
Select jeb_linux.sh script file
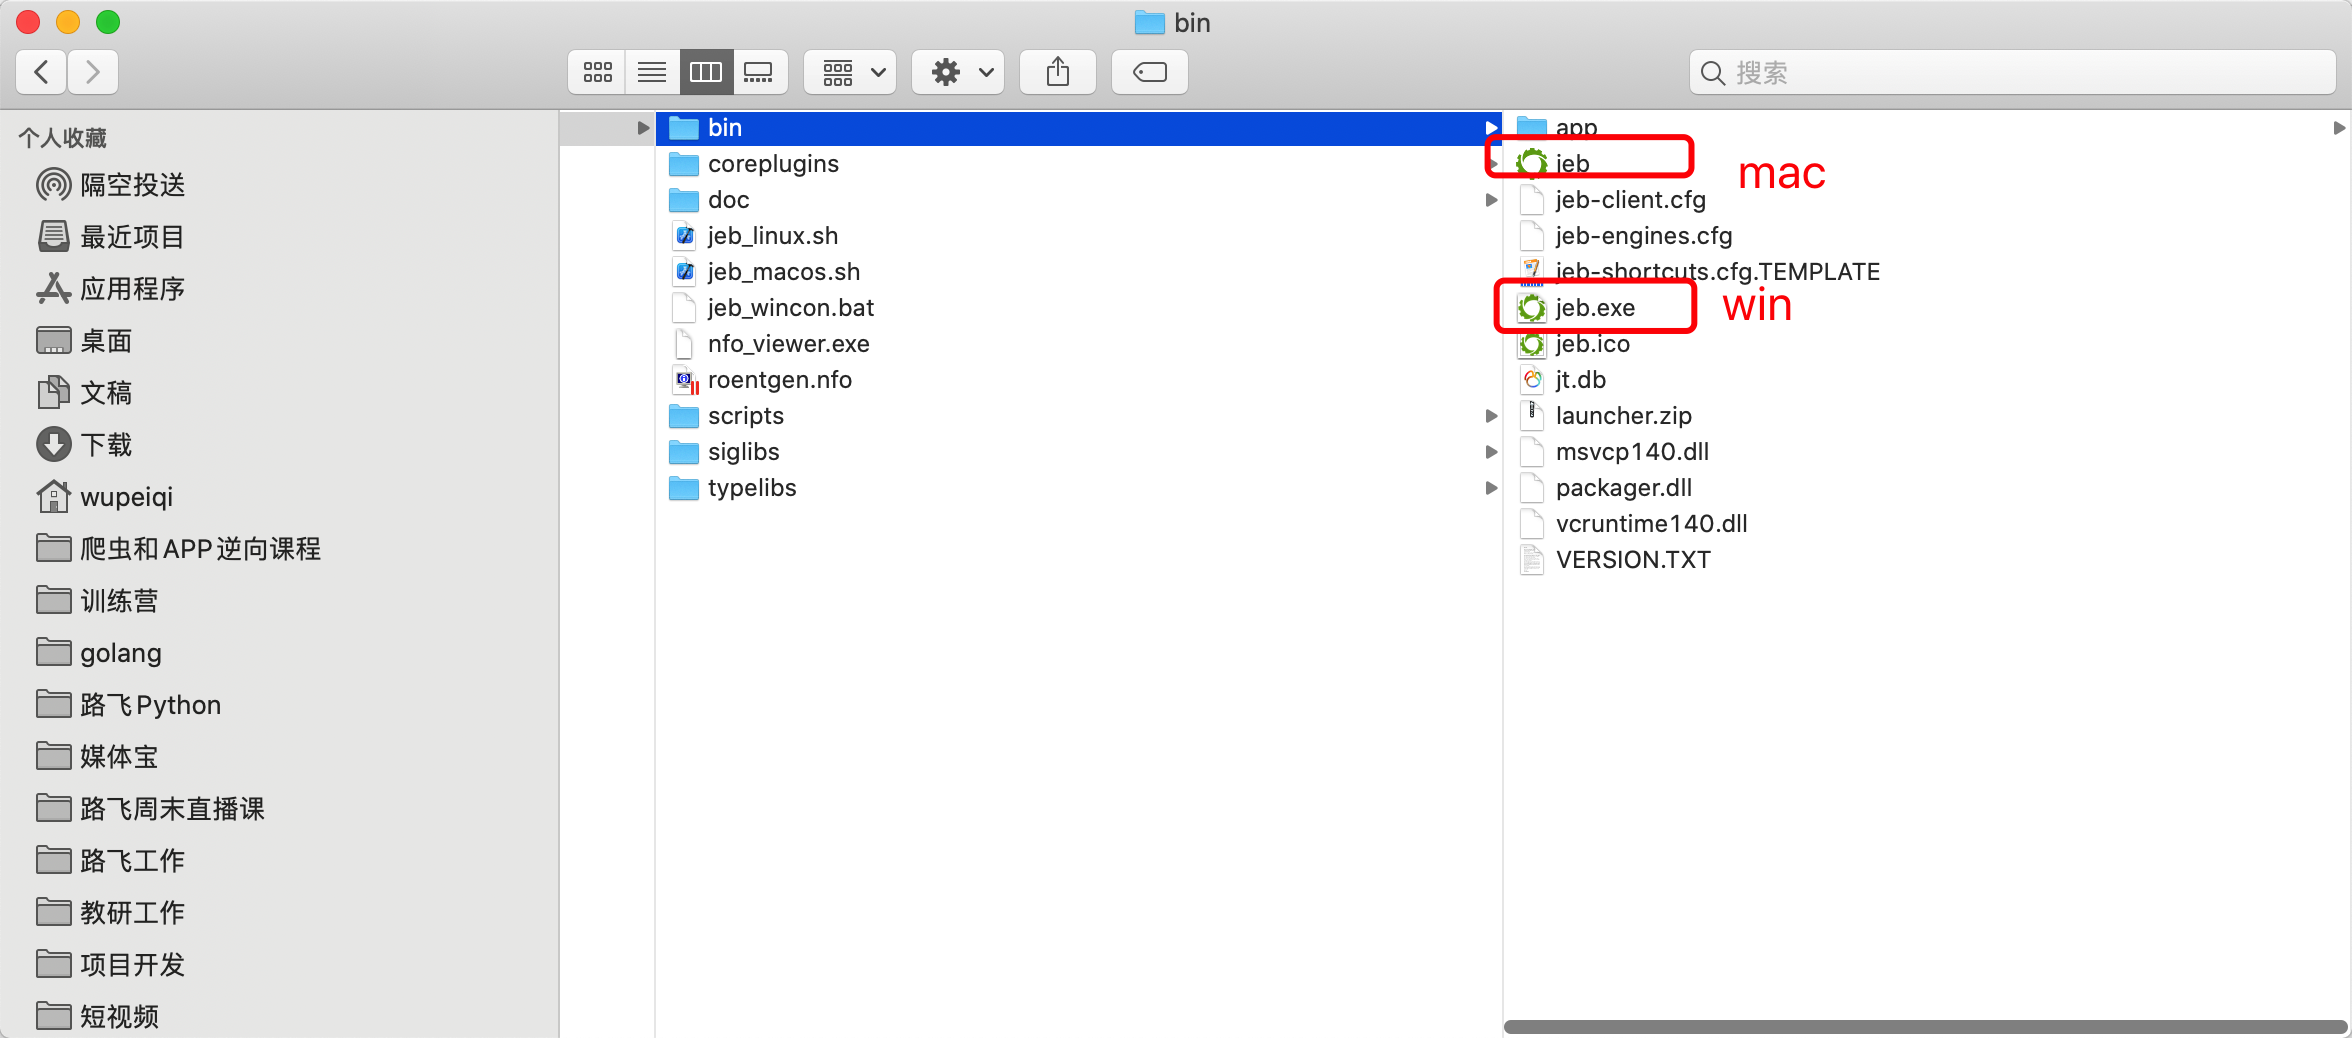point(754,236)
